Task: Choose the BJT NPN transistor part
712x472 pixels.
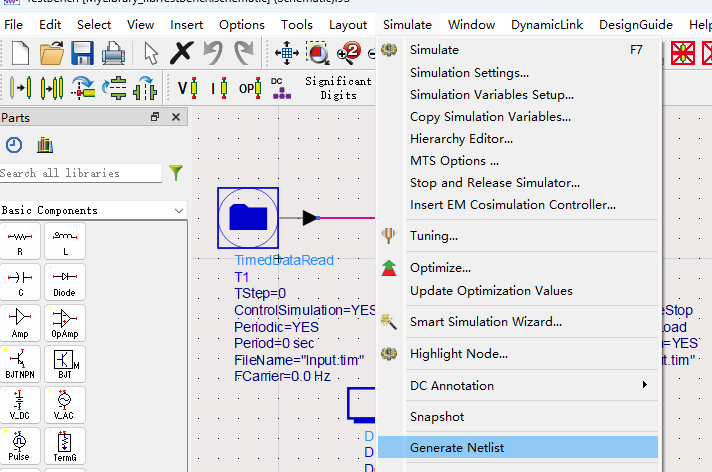Action: point(21,363)
